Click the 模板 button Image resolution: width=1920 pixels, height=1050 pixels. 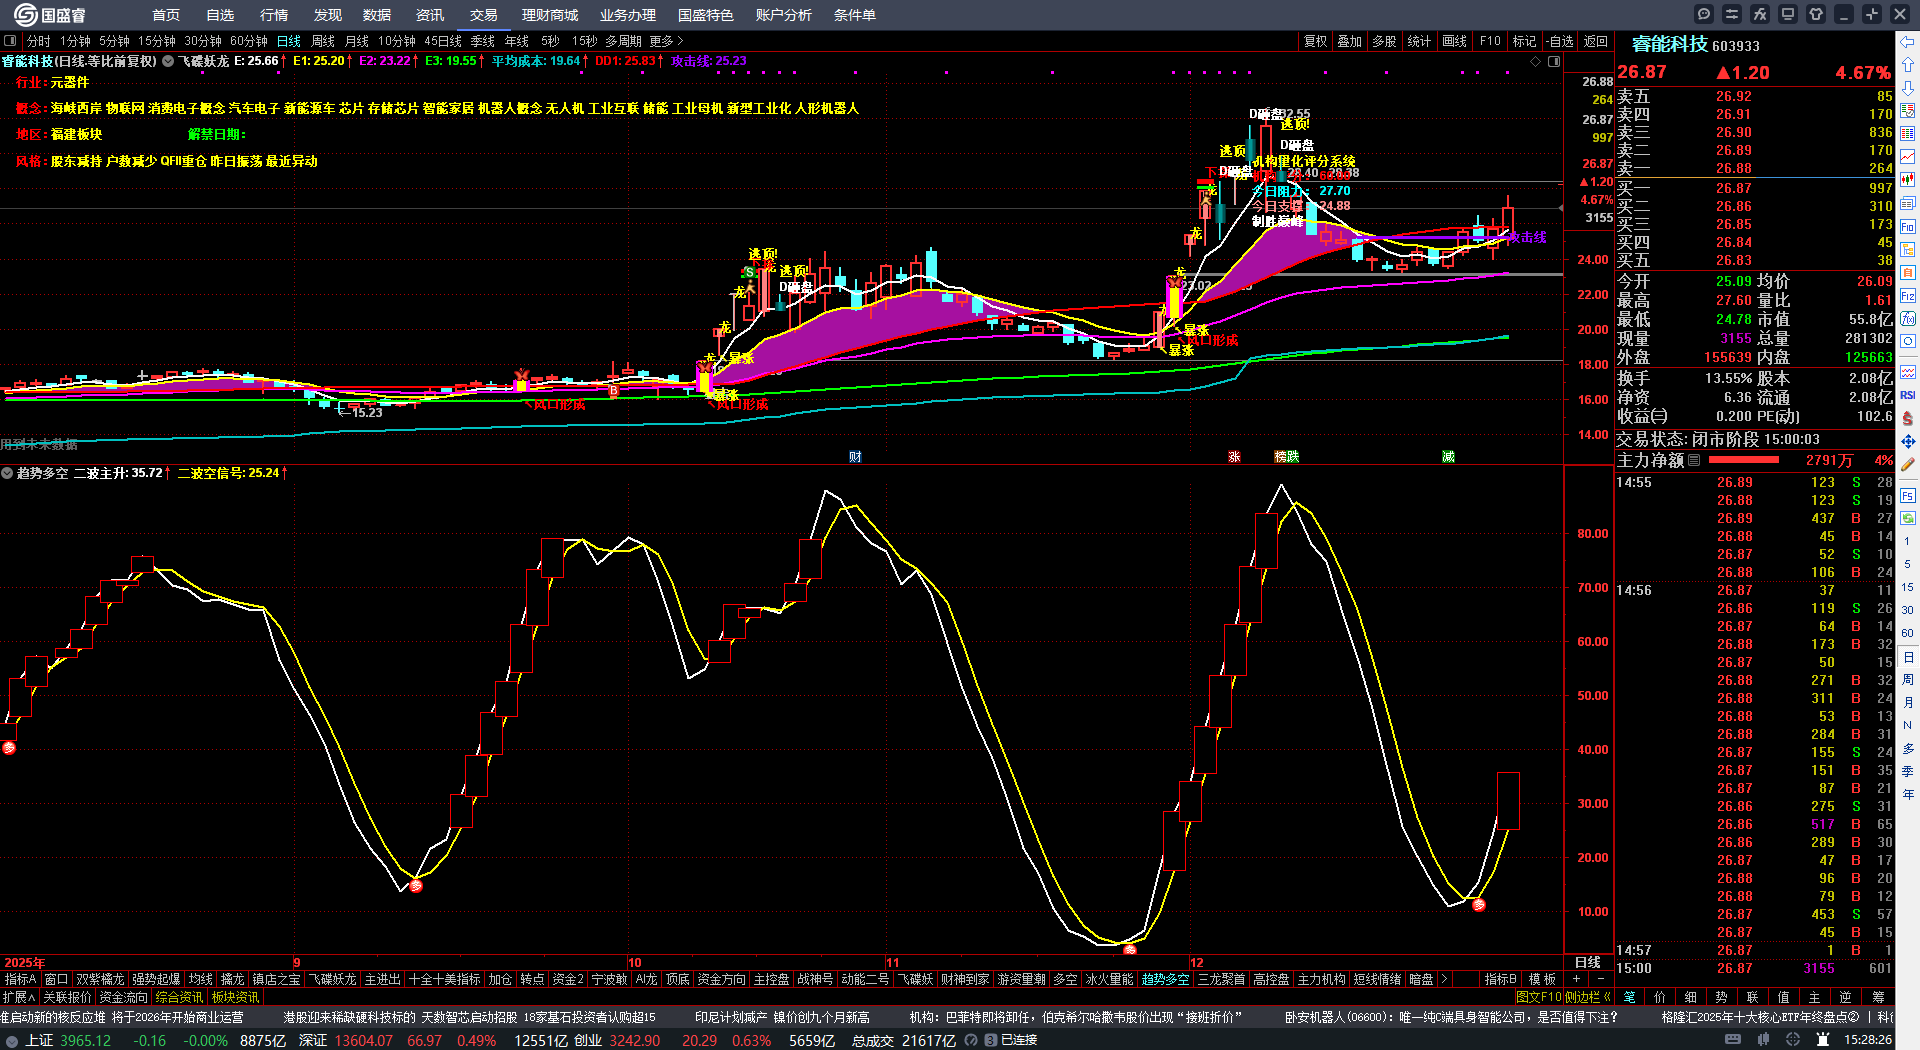click(1542, 979)
